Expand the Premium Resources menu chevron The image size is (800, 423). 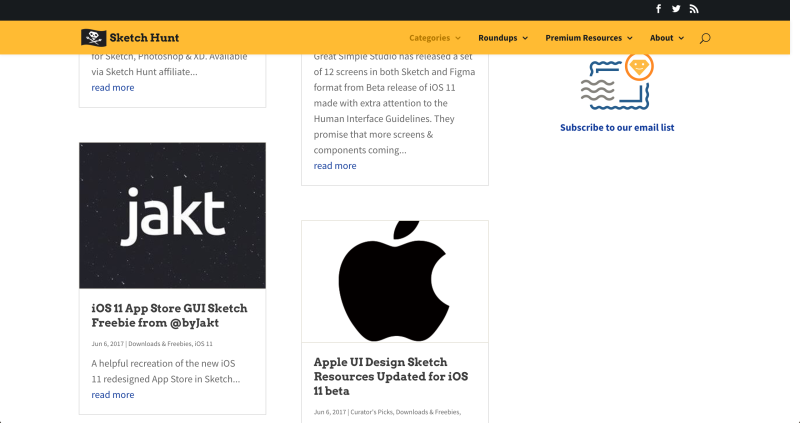(x=630, y=38)
